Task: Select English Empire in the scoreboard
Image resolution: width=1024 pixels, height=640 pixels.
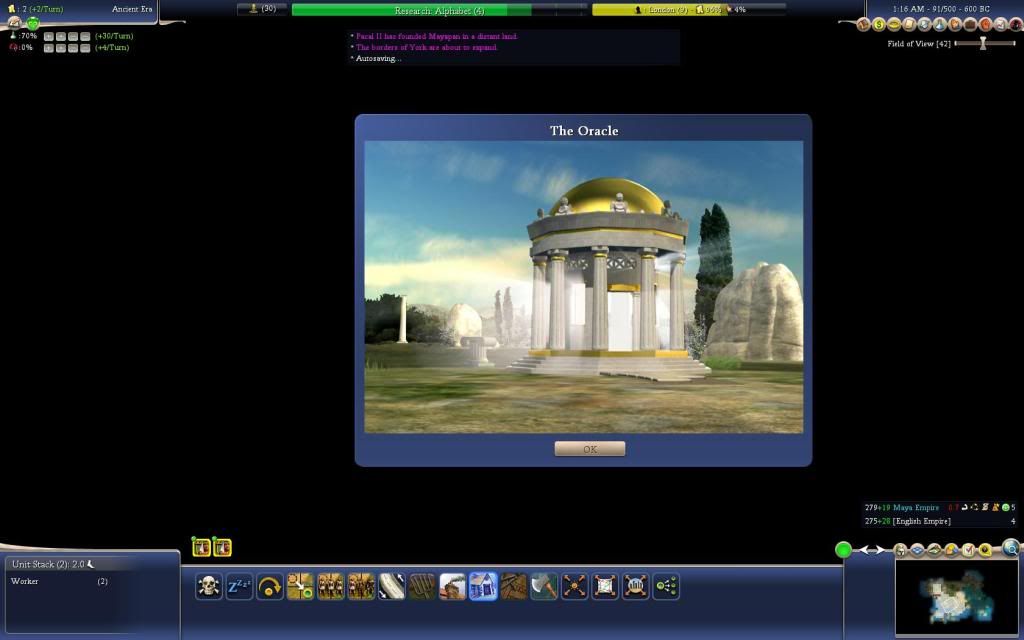Action: 921,521
